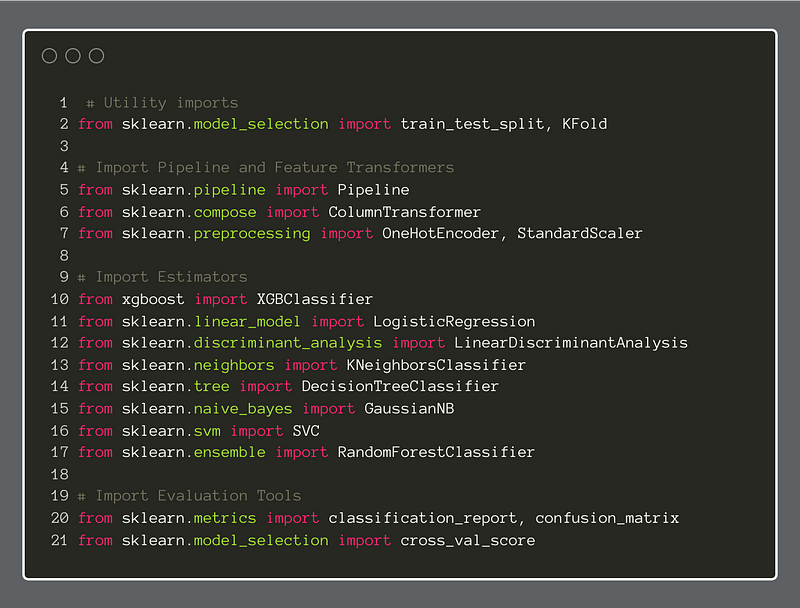Click 'OneHotEncoder' on line 7
Viewport: 800px width, 608px height.
click(x=440, y=234)
